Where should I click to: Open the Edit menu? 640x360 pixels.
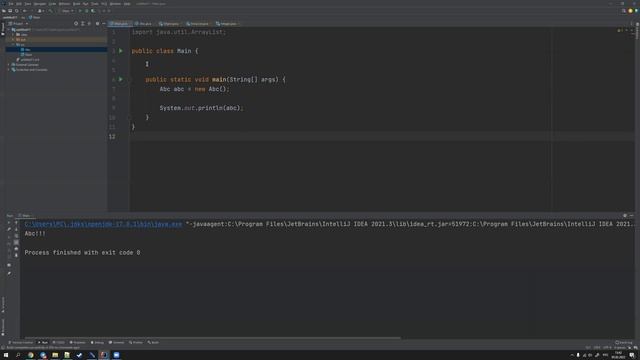(x=19, y=4)
